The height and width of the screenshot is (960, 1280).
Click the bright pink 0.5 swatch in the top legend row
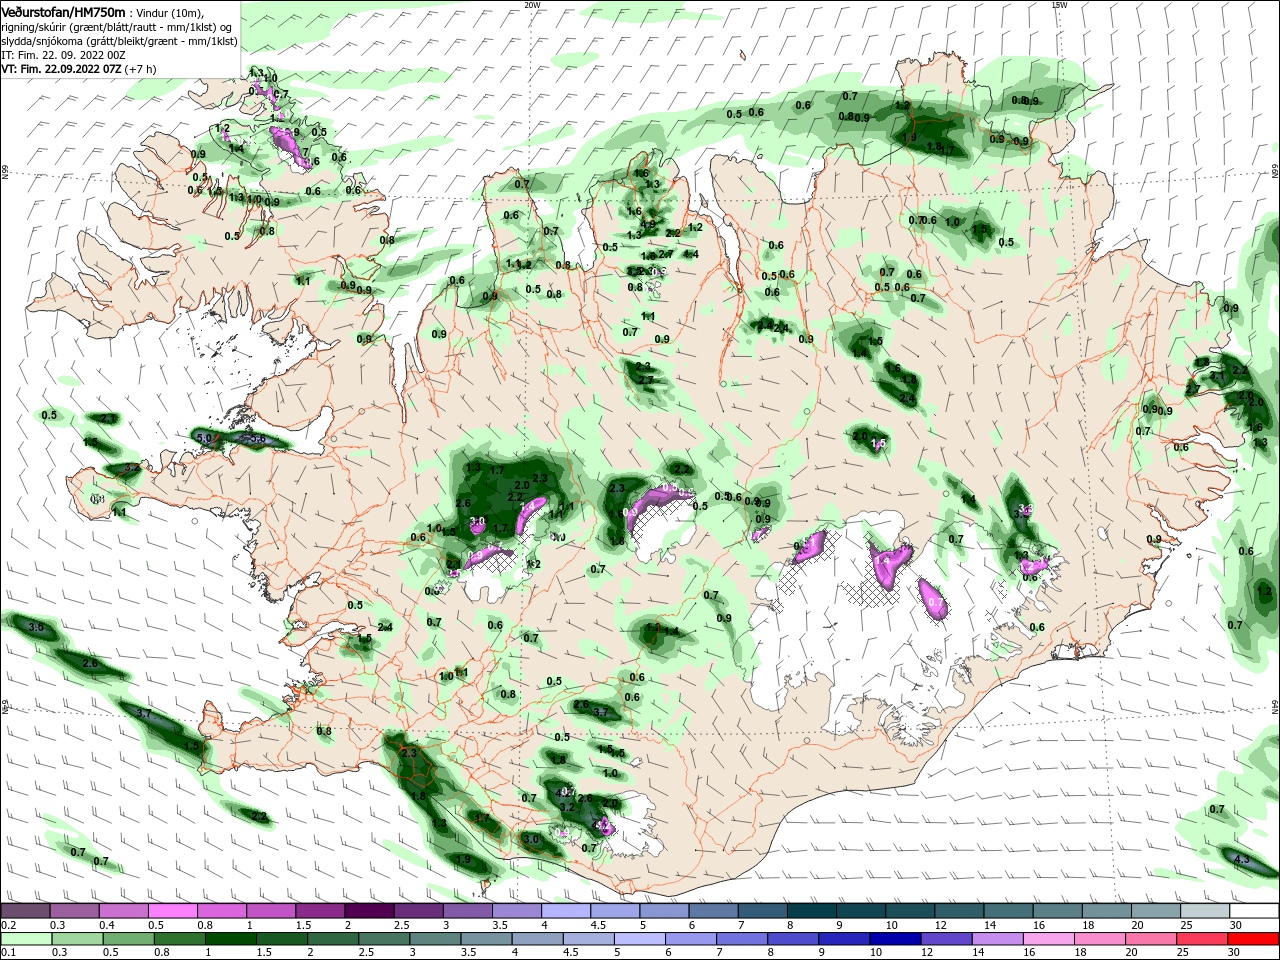pyautogui.click(x=172, y=911)
